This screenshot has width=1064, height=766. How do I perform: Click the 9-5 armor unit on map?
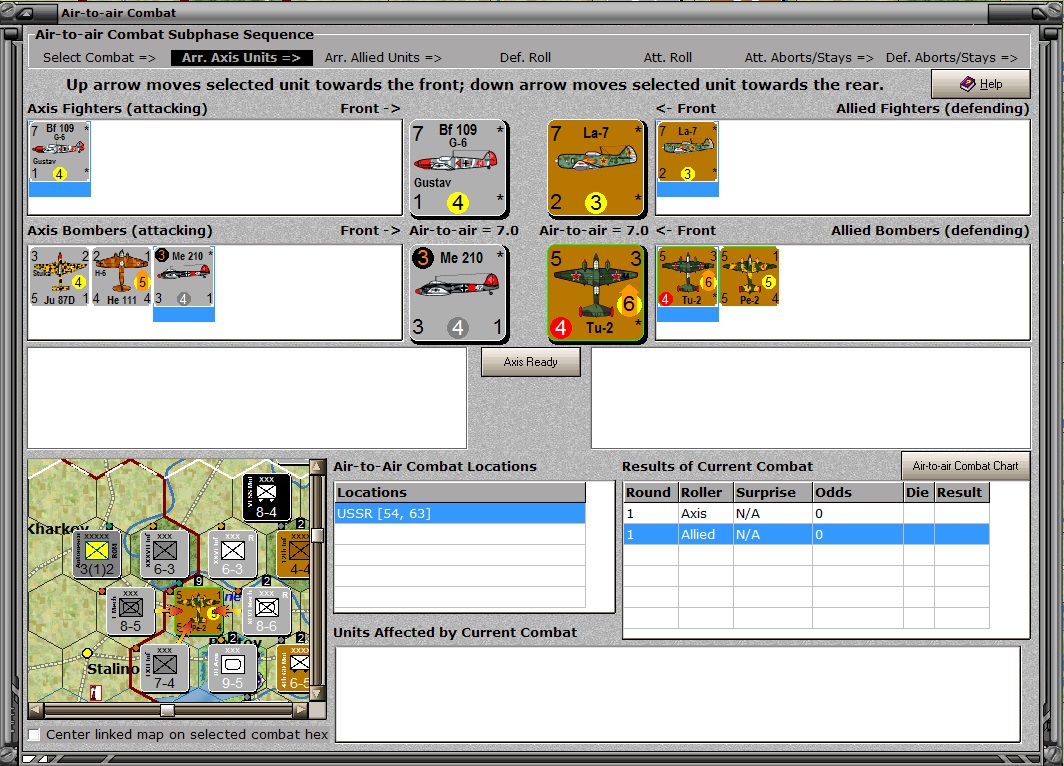(x=233, y=668)
